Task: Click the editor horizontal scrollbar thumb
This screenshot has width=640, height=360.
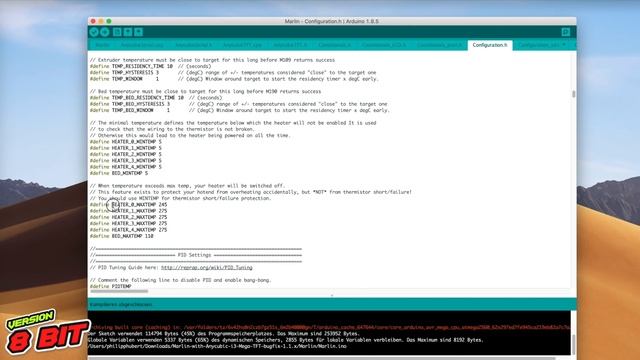Action: (119, 291)
